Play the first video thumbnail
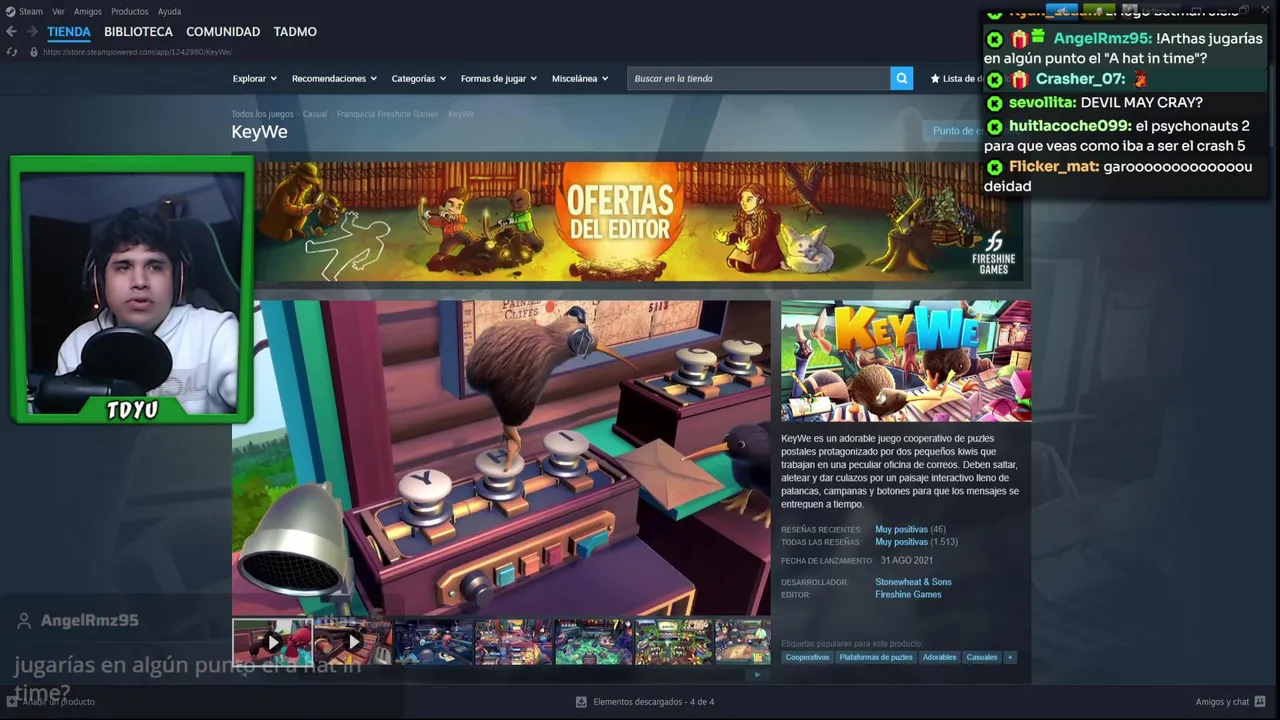The width and height of the screenshot is (1280, 720). click(272, 642)
